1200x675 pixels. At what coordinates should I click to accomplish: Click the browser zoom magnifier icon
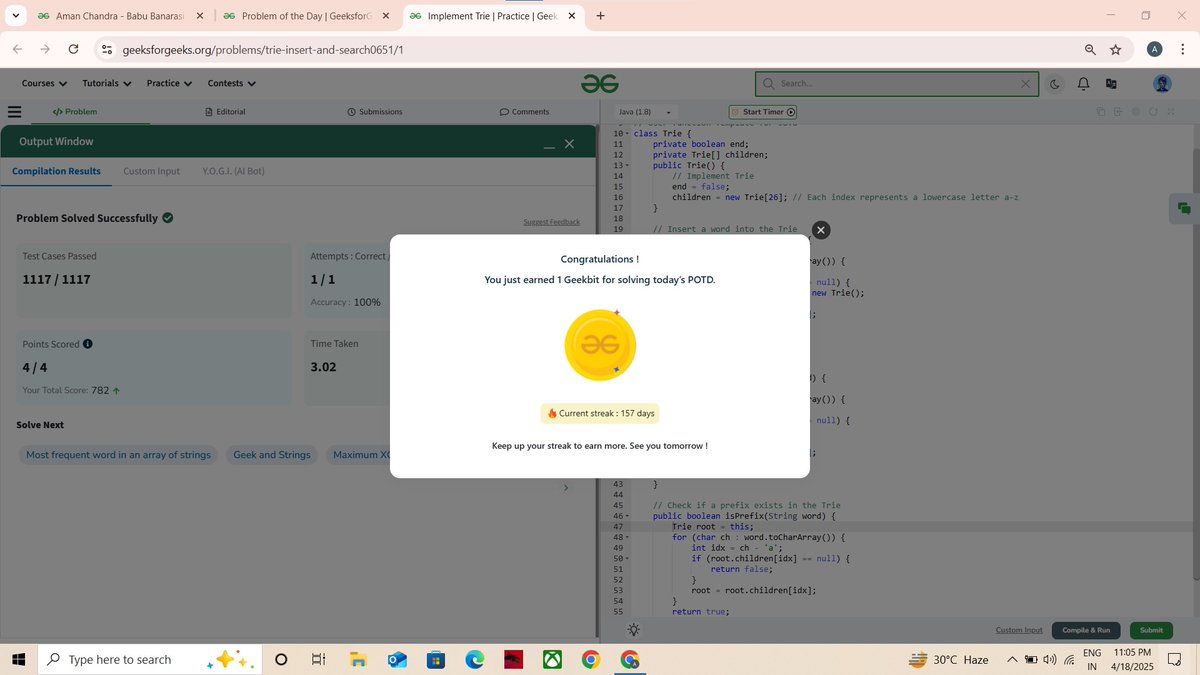[x=1090, y=49]
